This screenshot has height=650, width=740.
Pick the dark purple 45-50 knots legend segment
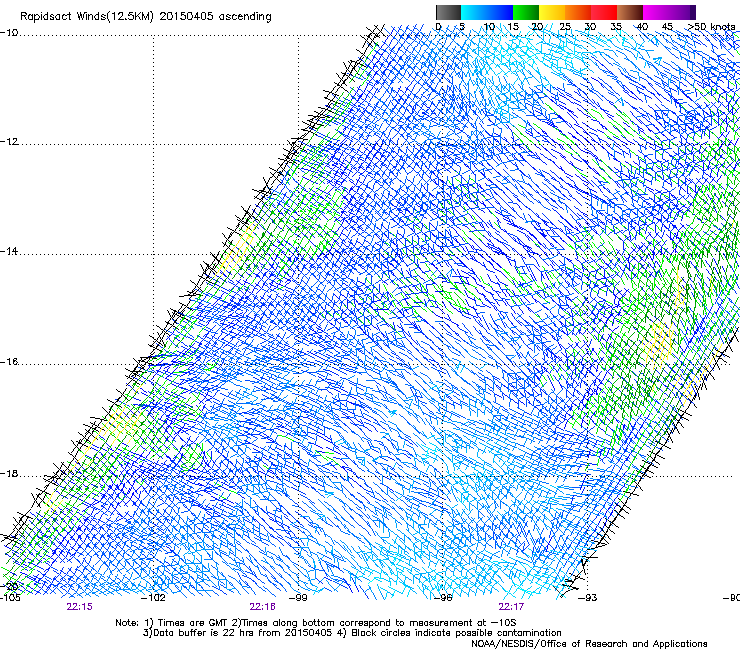(682, 12)
